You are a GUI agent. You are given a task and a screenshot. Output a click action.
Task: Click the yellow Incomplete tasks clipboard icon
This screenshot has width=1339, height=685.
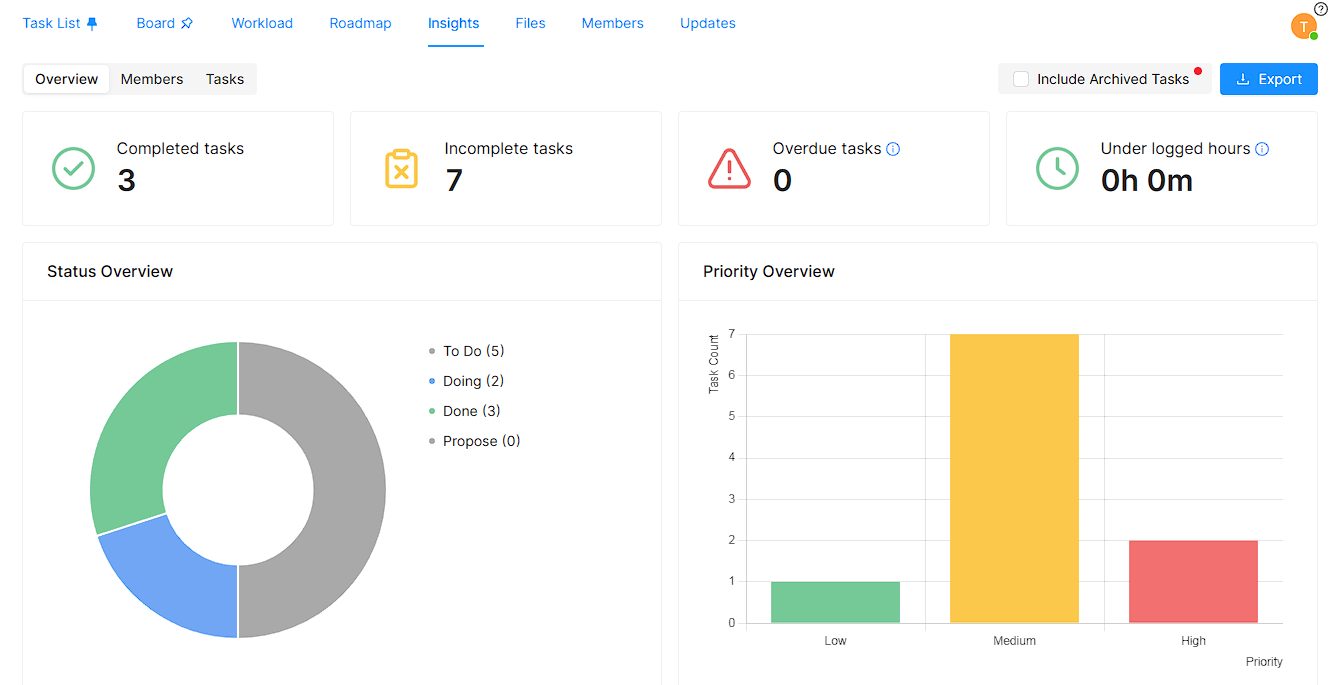point(401,169)
